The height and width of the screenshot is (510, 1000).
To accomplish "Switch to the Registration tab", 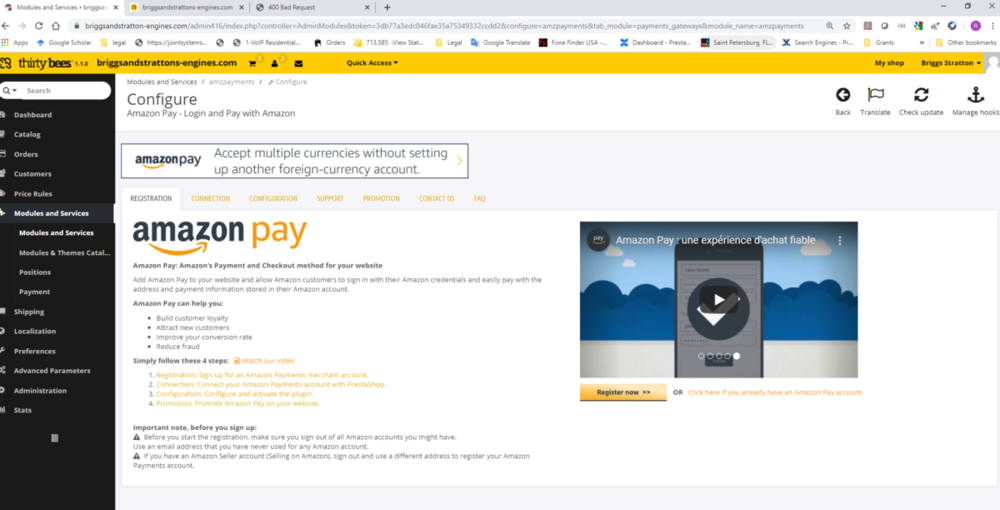I will pos(151,198).
